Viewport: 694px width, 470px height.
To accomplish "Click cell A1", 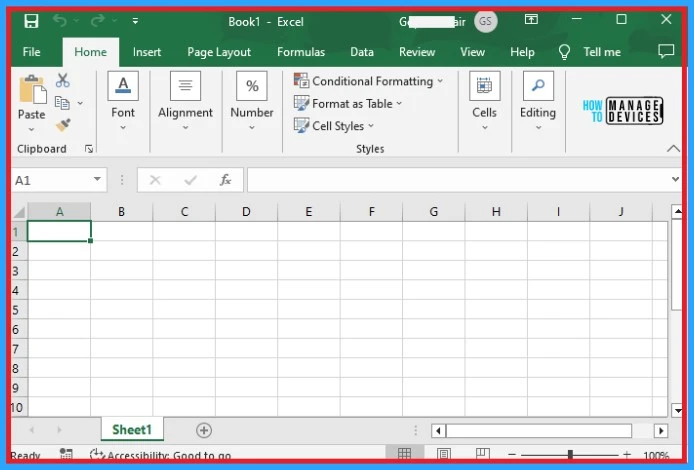I will pos(59,231).
